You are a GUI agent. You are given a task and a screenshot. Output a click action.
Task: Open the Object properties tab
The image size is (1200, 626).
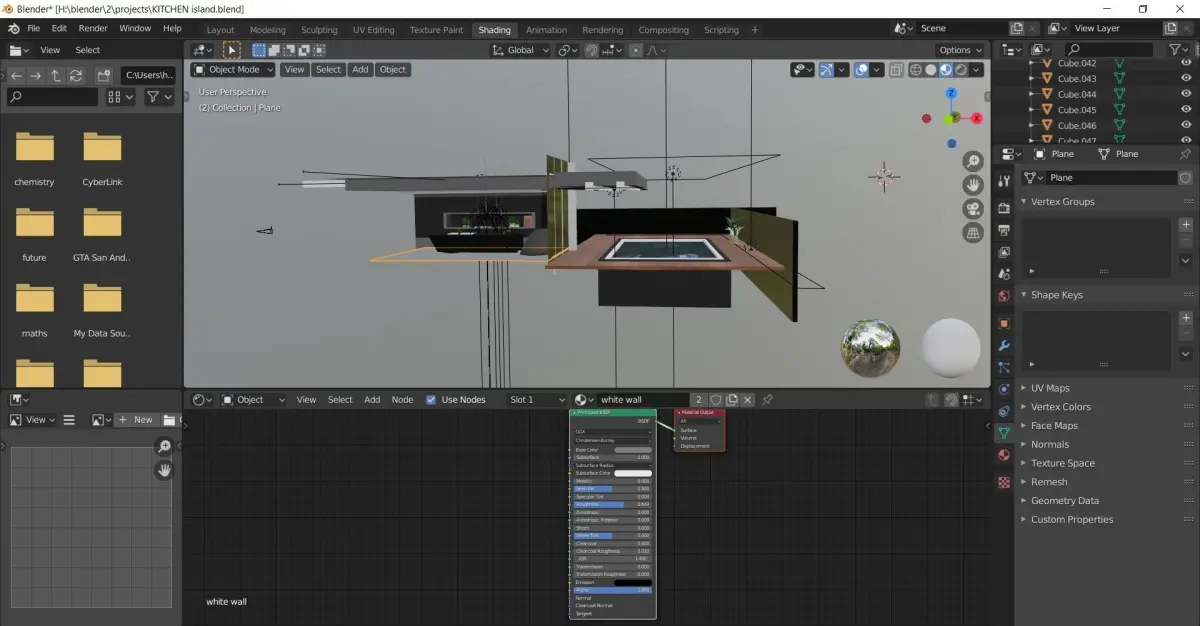pos(1004,323)
